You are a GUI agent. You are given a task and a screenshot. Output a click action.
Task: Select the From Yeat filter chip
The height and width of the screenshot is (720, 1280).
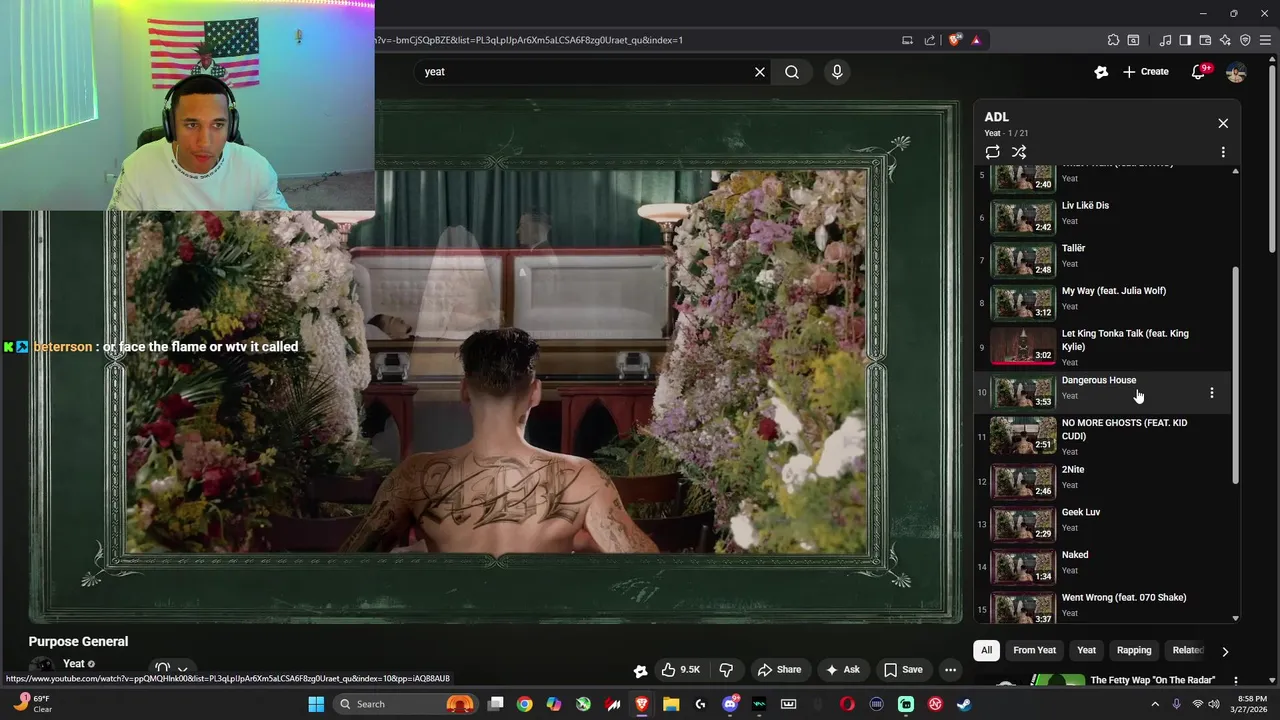tap(1034, 650)
